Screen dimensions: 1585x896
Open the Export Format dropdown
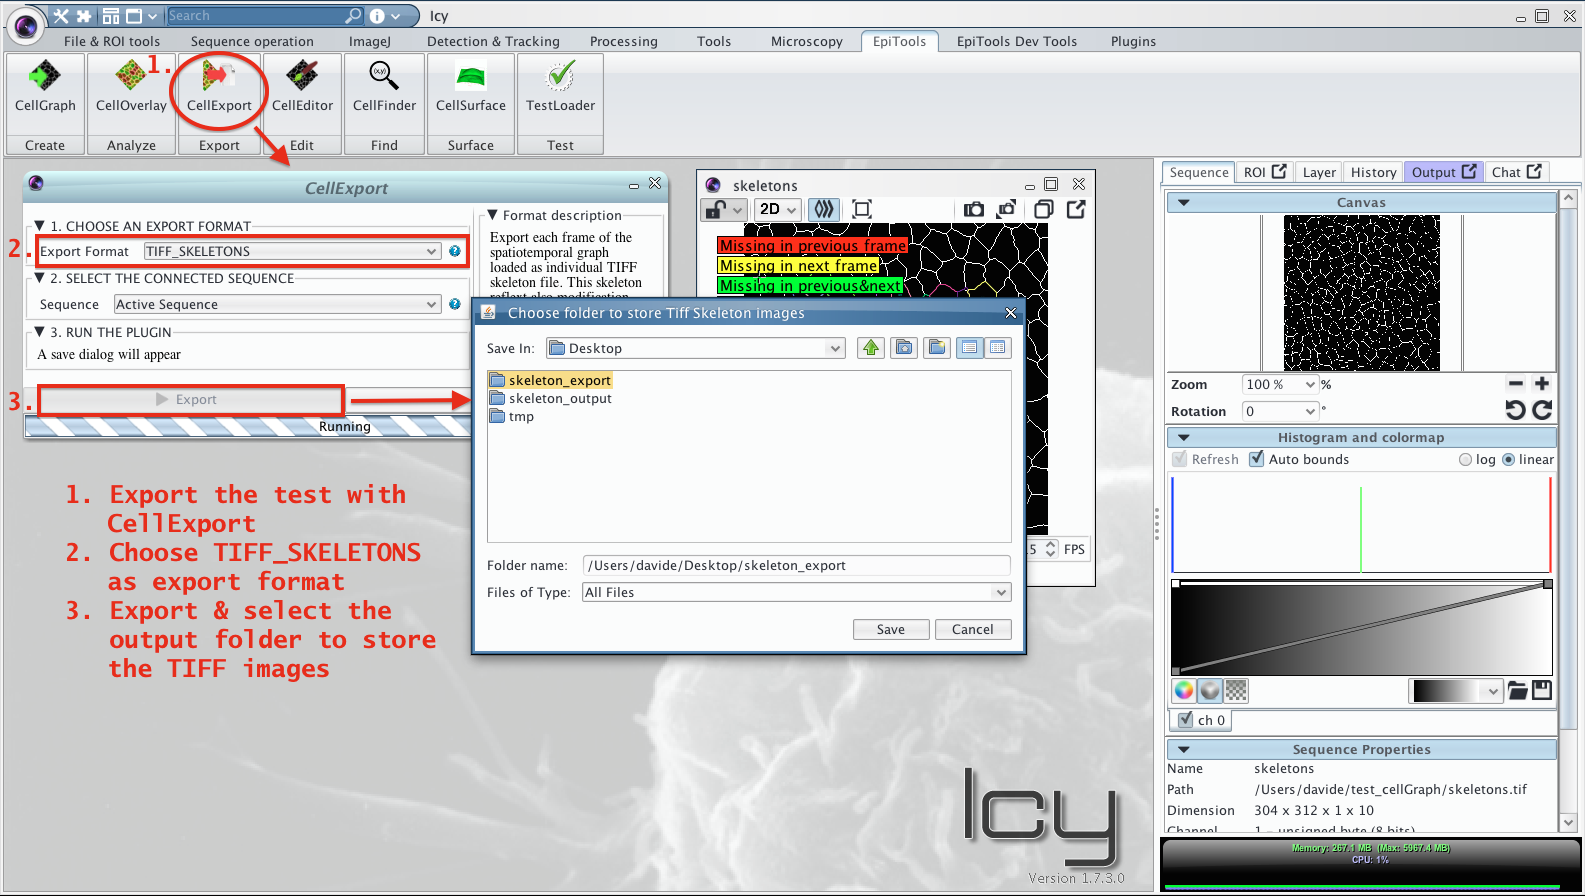pos(292,251)
